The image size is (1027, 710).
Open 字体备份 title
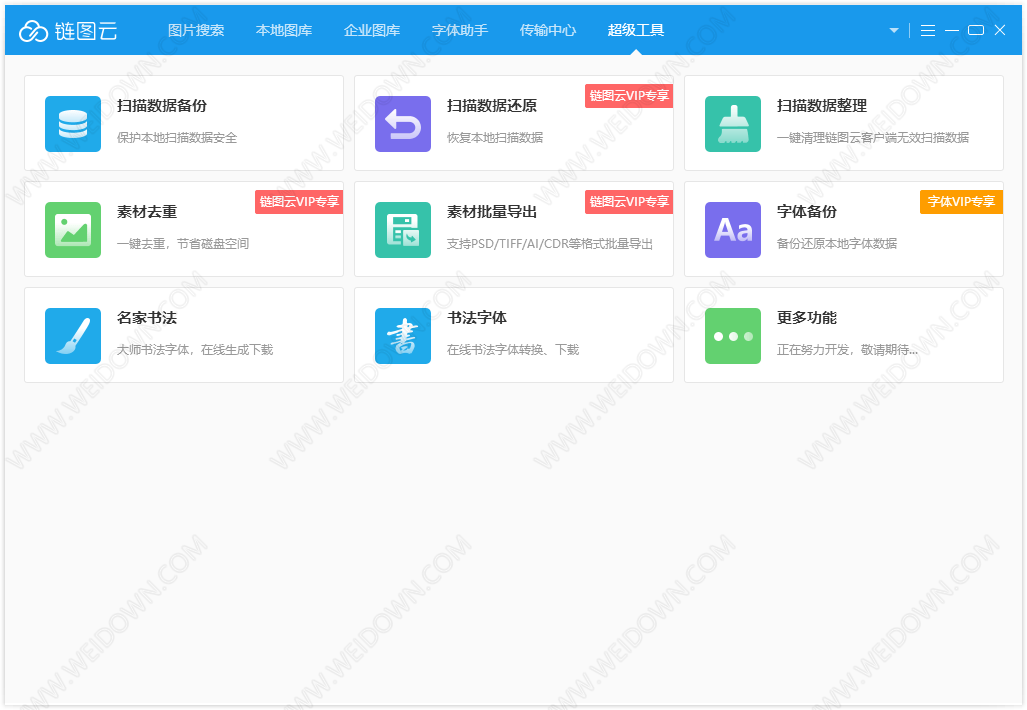click(x=807, y=212)
